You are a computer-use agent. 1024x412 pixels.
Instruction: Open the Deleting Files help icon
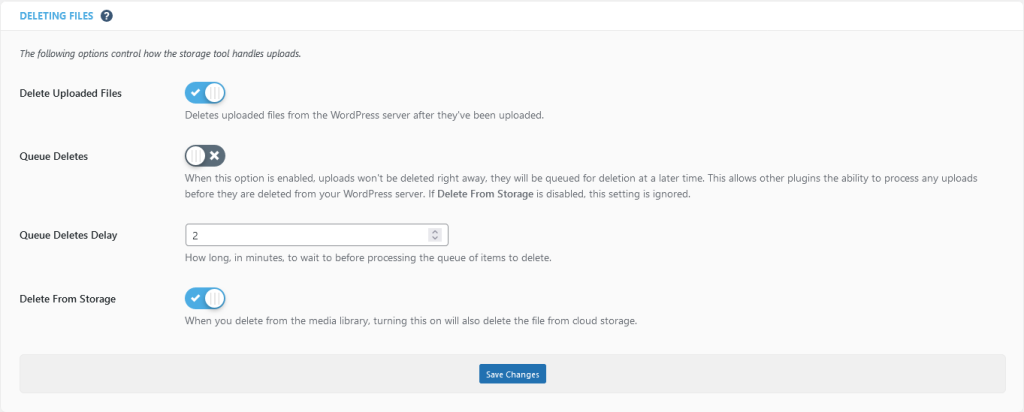click(107, 16)
